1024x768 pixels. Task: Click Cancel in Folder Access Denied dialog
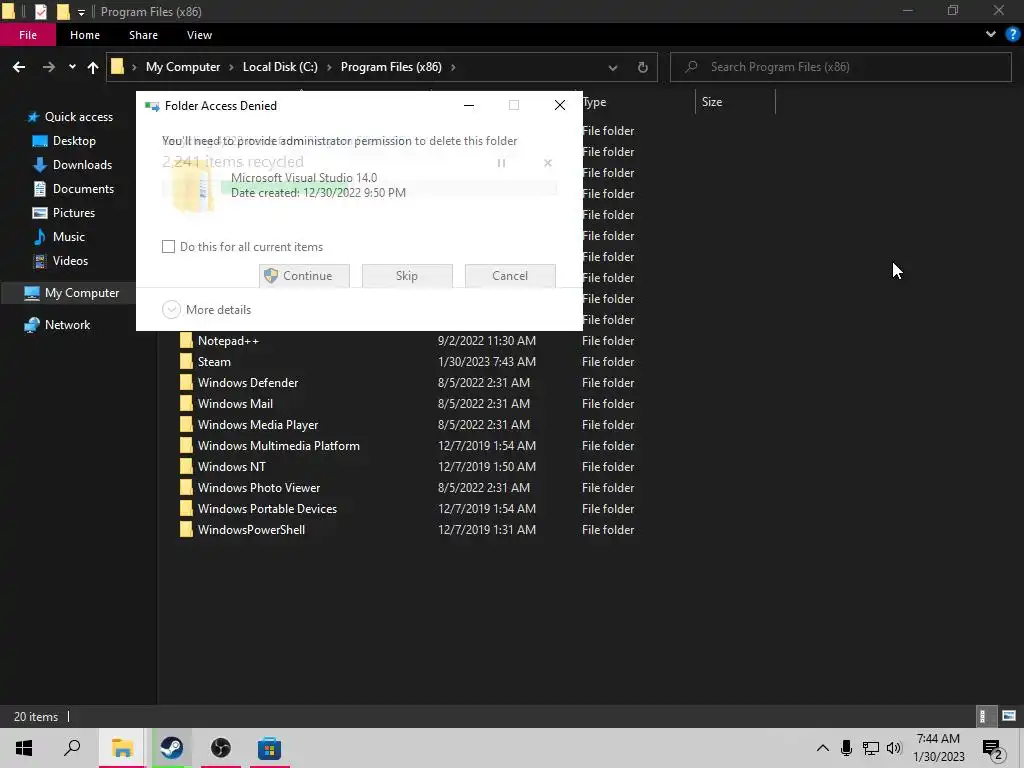510,276
